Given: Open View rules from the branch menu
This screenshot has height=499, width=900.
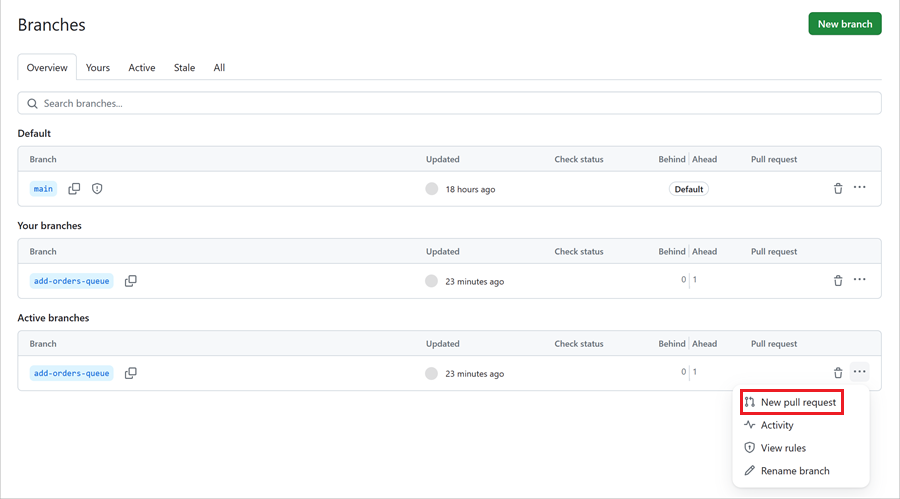Looking at the screenshot, I should pos(783,448).
